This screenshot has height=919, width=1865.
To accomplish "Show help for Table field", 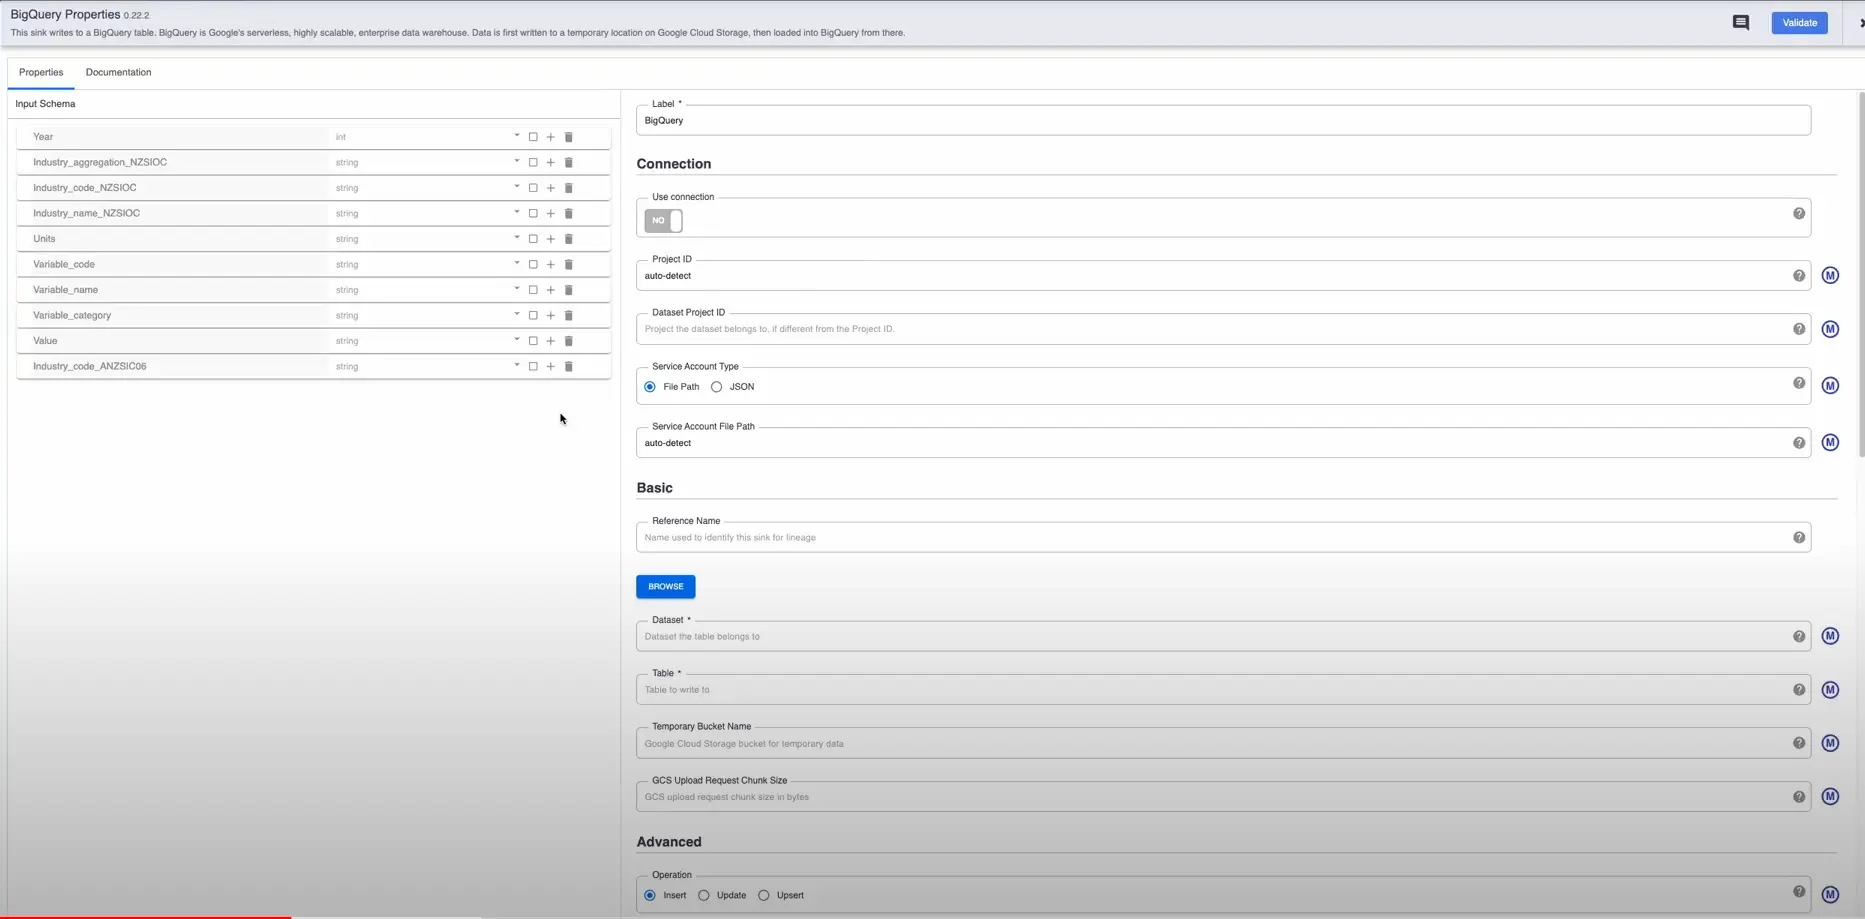I will [x=1799, y=690].
